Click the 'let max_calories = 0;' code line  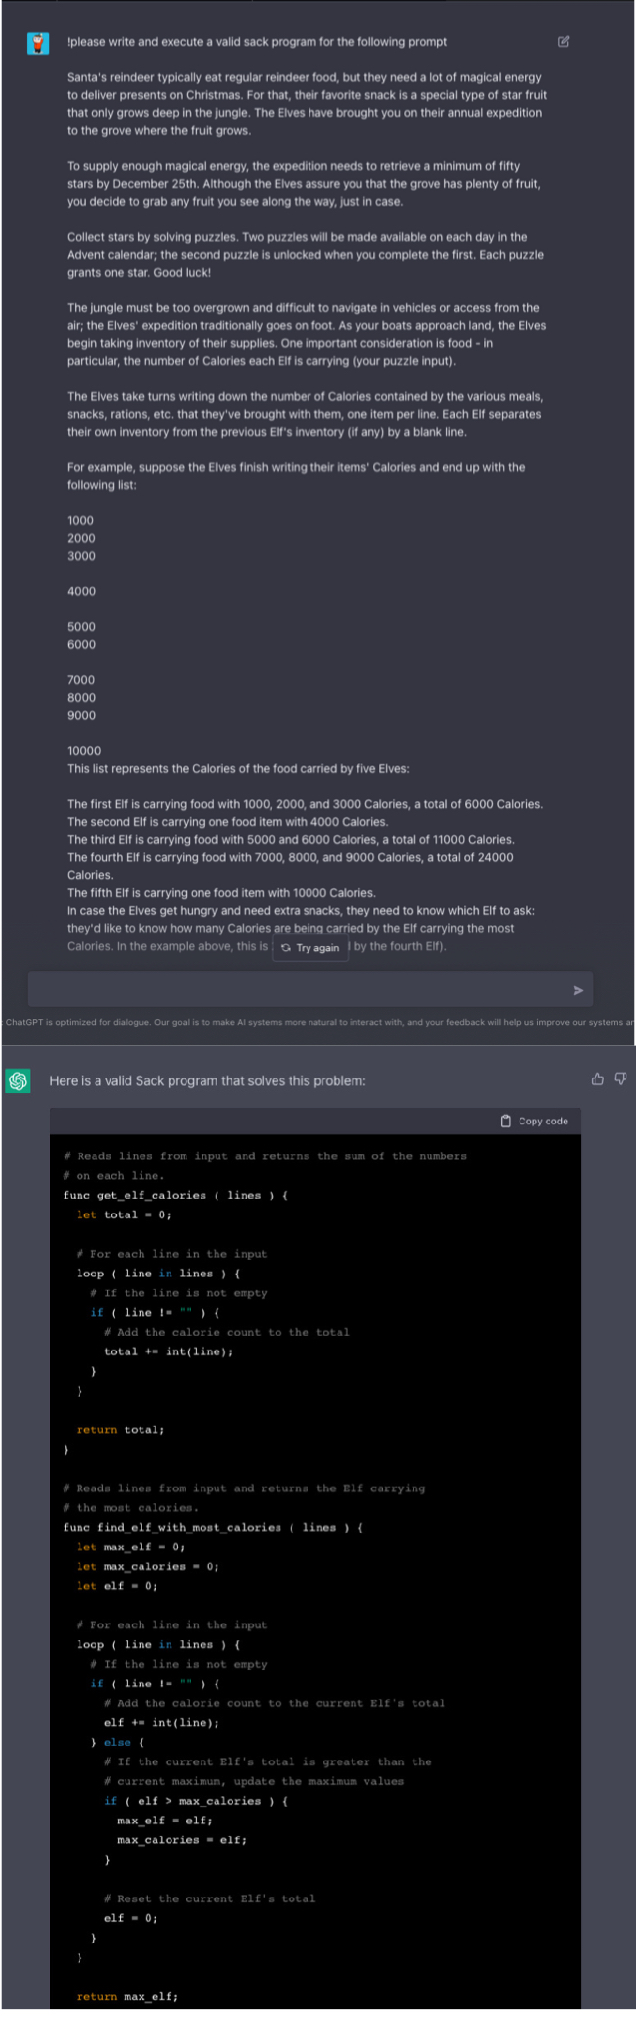[x=148, y=1566]
